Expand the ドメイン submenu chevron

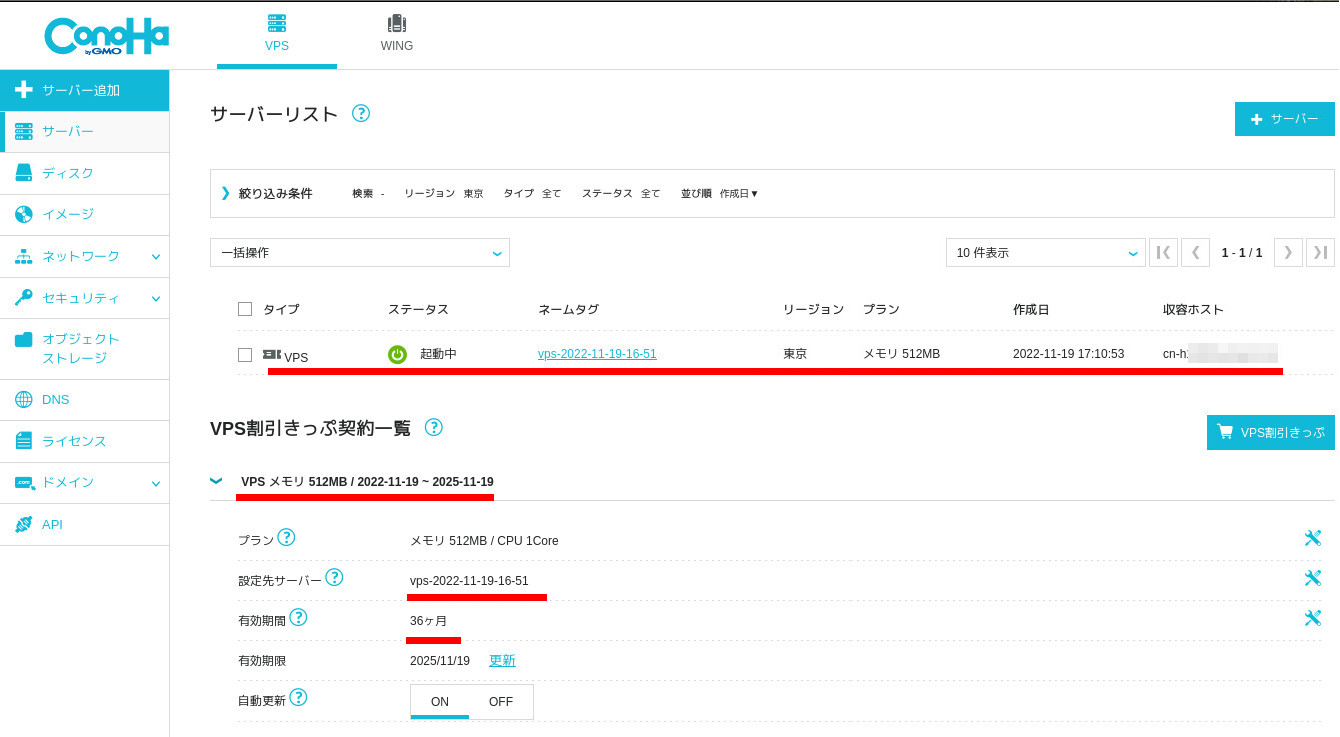[x=156, y=483]
